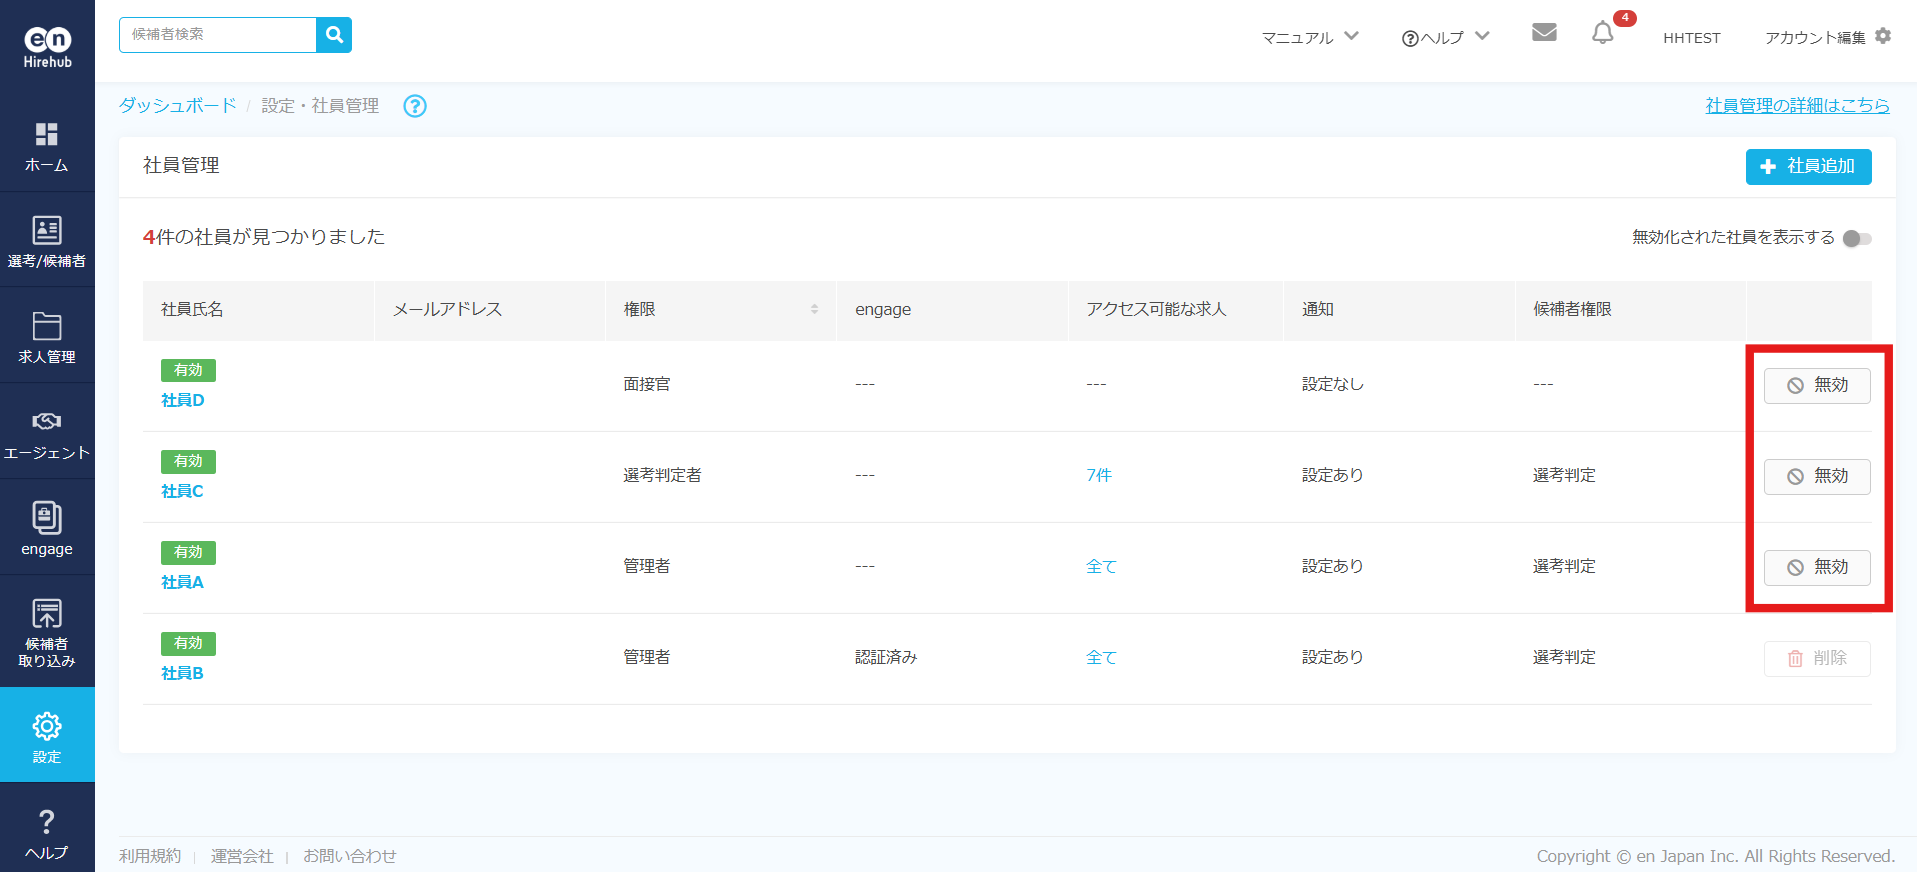Open the engage sidebar menu
Viewport: 1917px width, 872px height.
click(47, 529)
